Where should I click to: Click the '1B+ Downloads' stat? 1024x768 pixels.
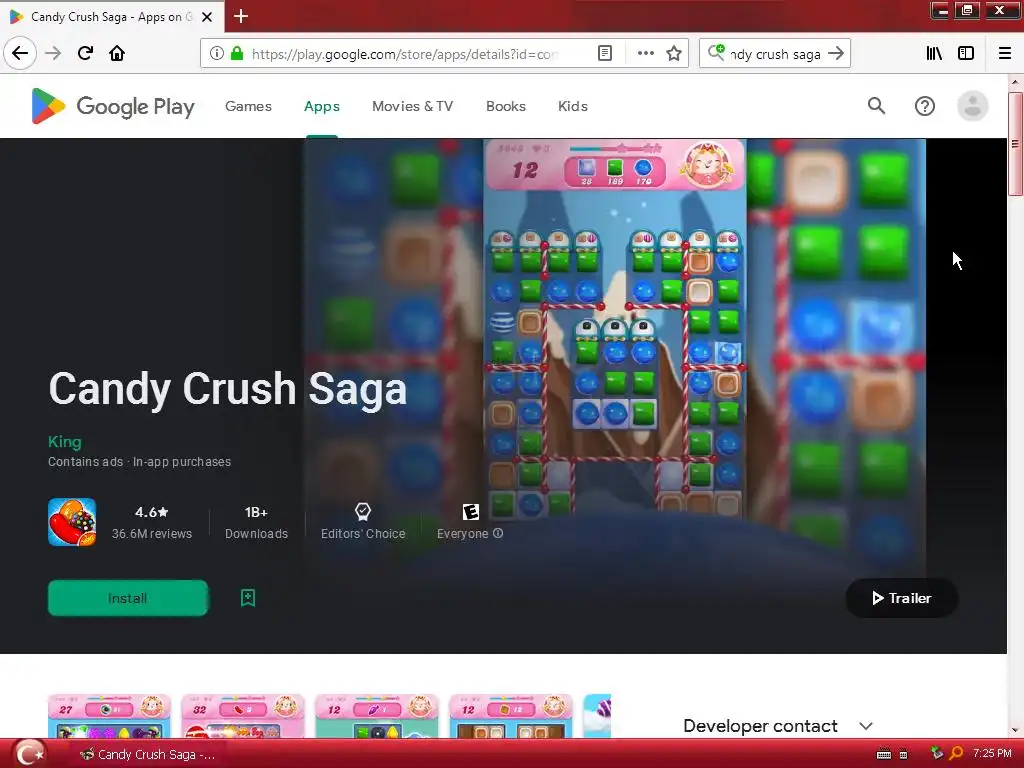(256, 522)
